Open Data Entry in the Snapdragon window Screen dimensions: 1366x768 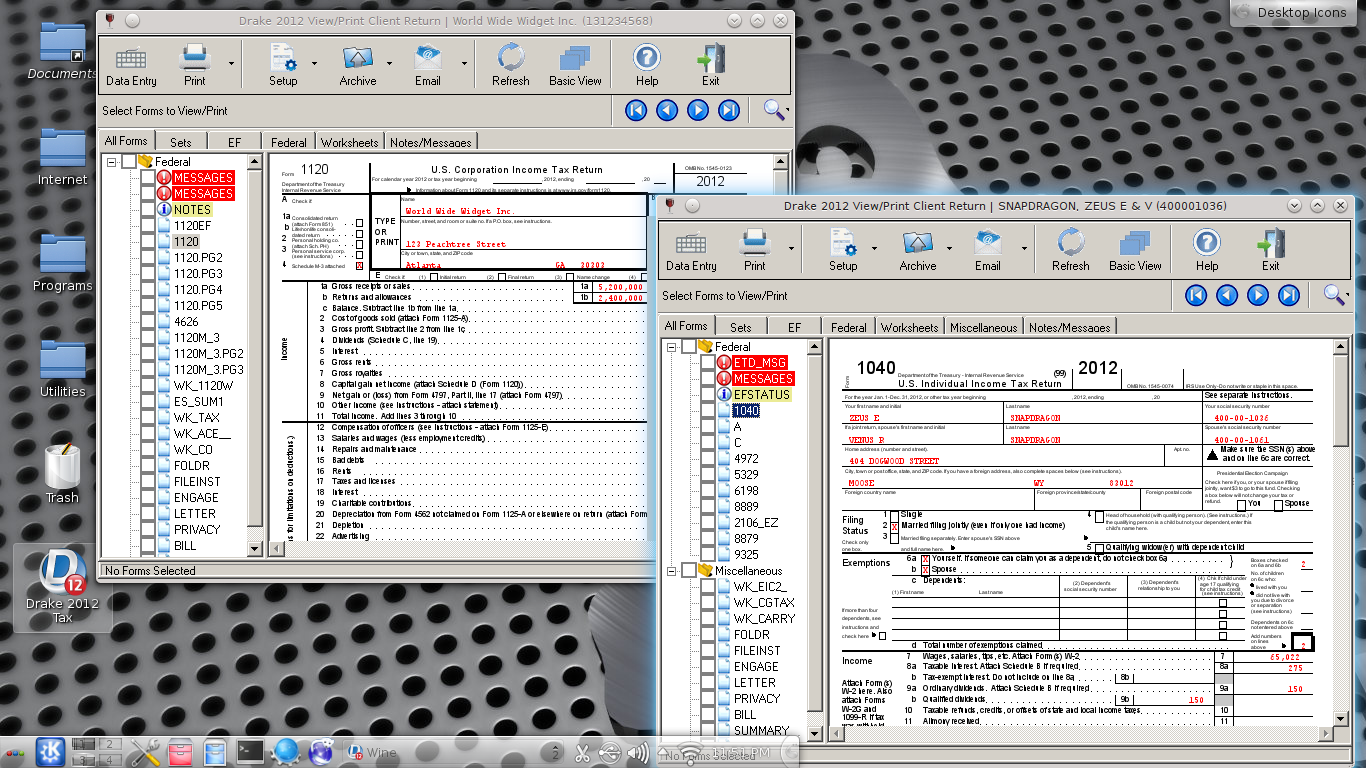691,250
